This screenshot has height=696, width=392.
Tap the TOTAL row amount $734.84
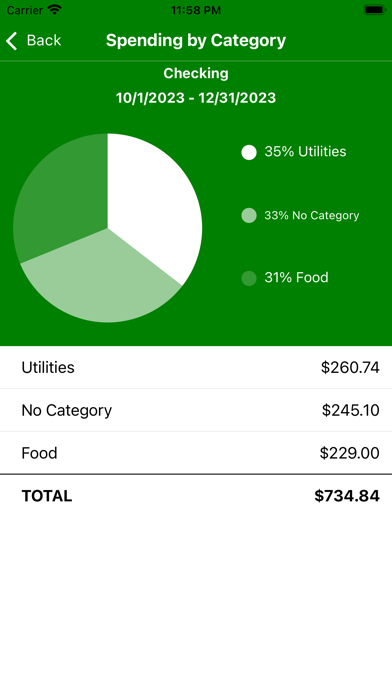pyautogui.click(x=347, y=496)
